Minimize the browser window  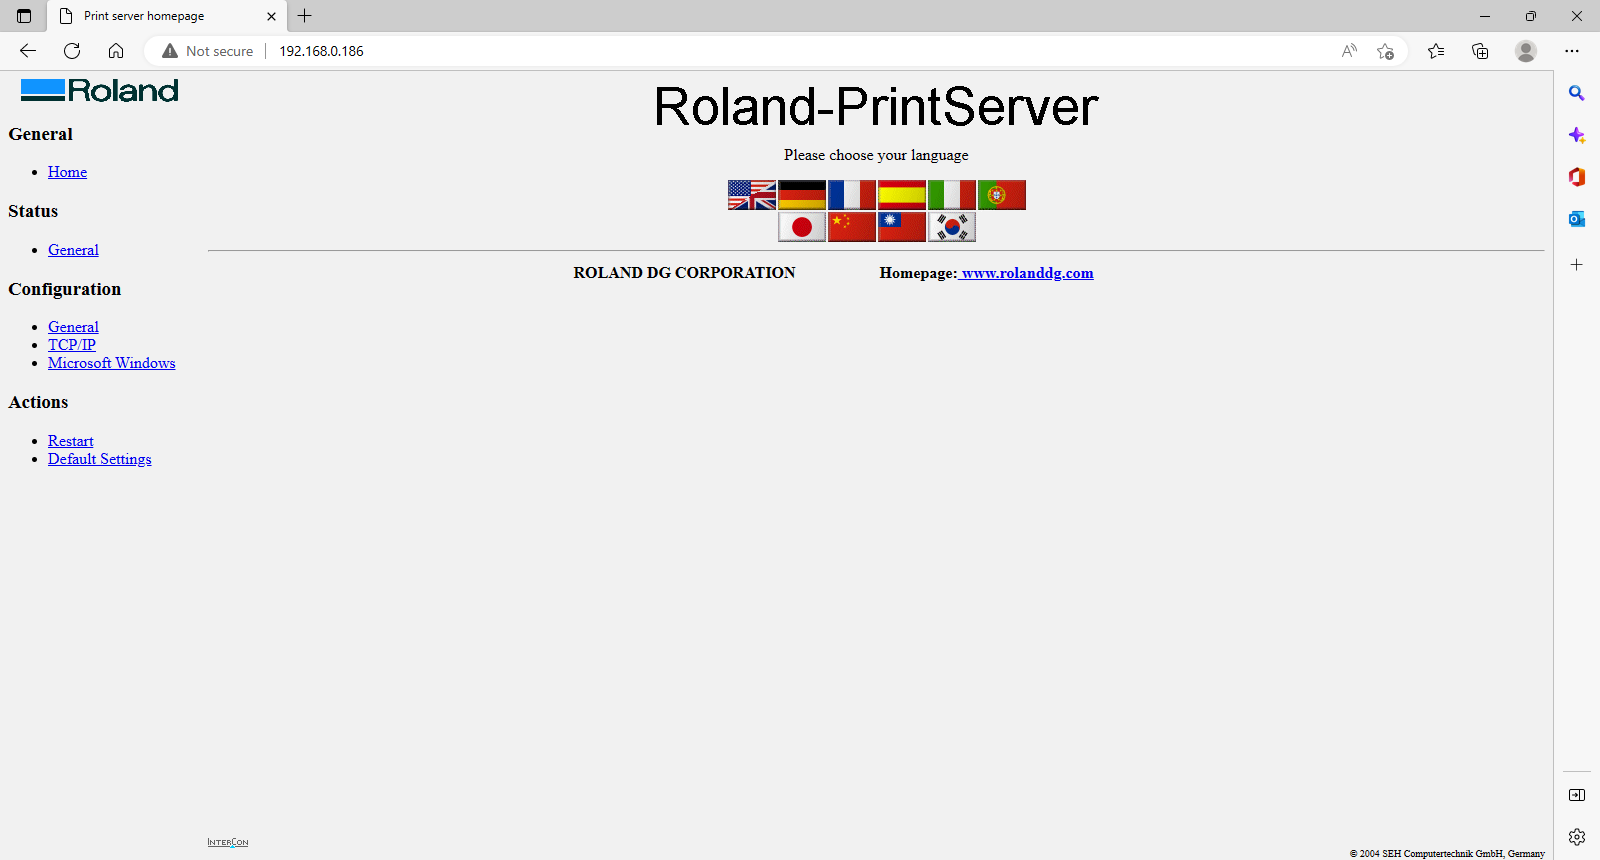coord(1485,16)
